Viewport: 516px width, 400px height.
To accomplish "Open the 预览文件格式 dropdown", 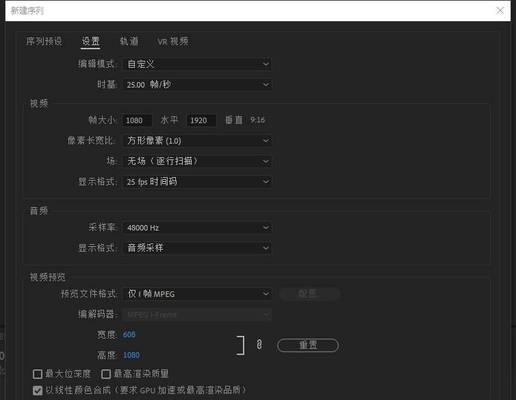I will [197, 294].
